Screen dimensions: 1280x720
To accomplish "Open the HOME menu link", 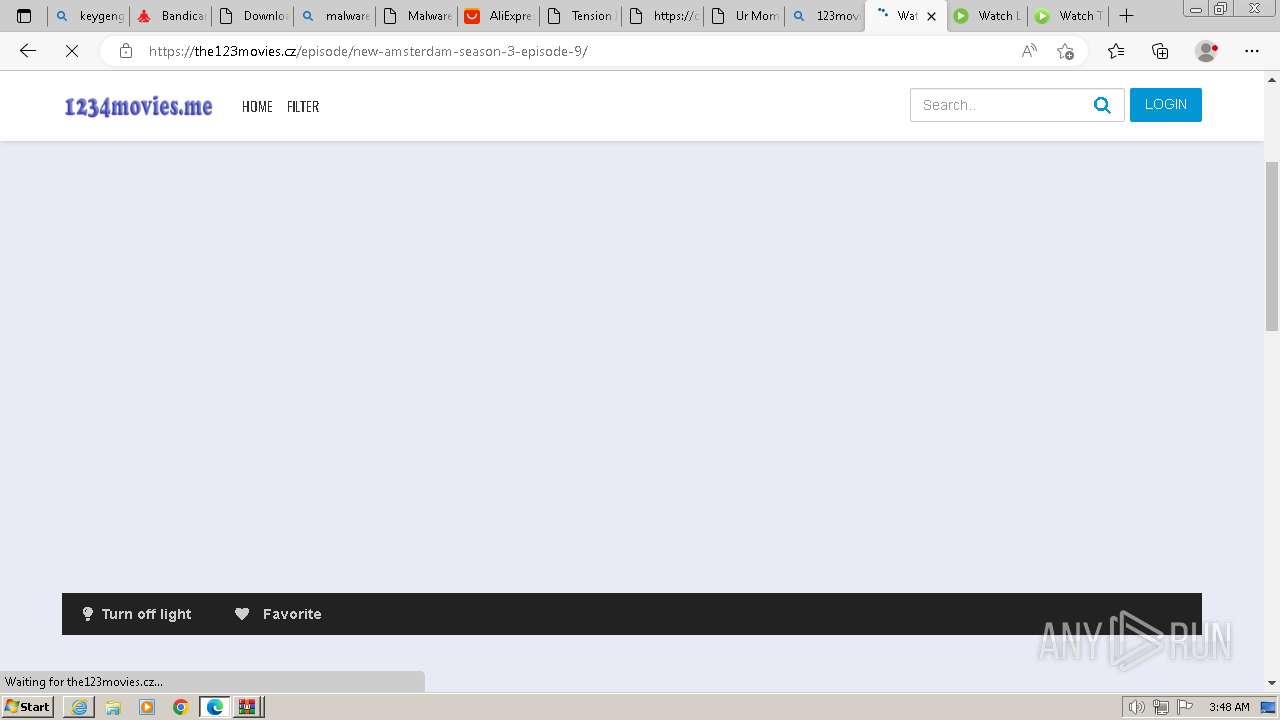I will tap(257, 107).
